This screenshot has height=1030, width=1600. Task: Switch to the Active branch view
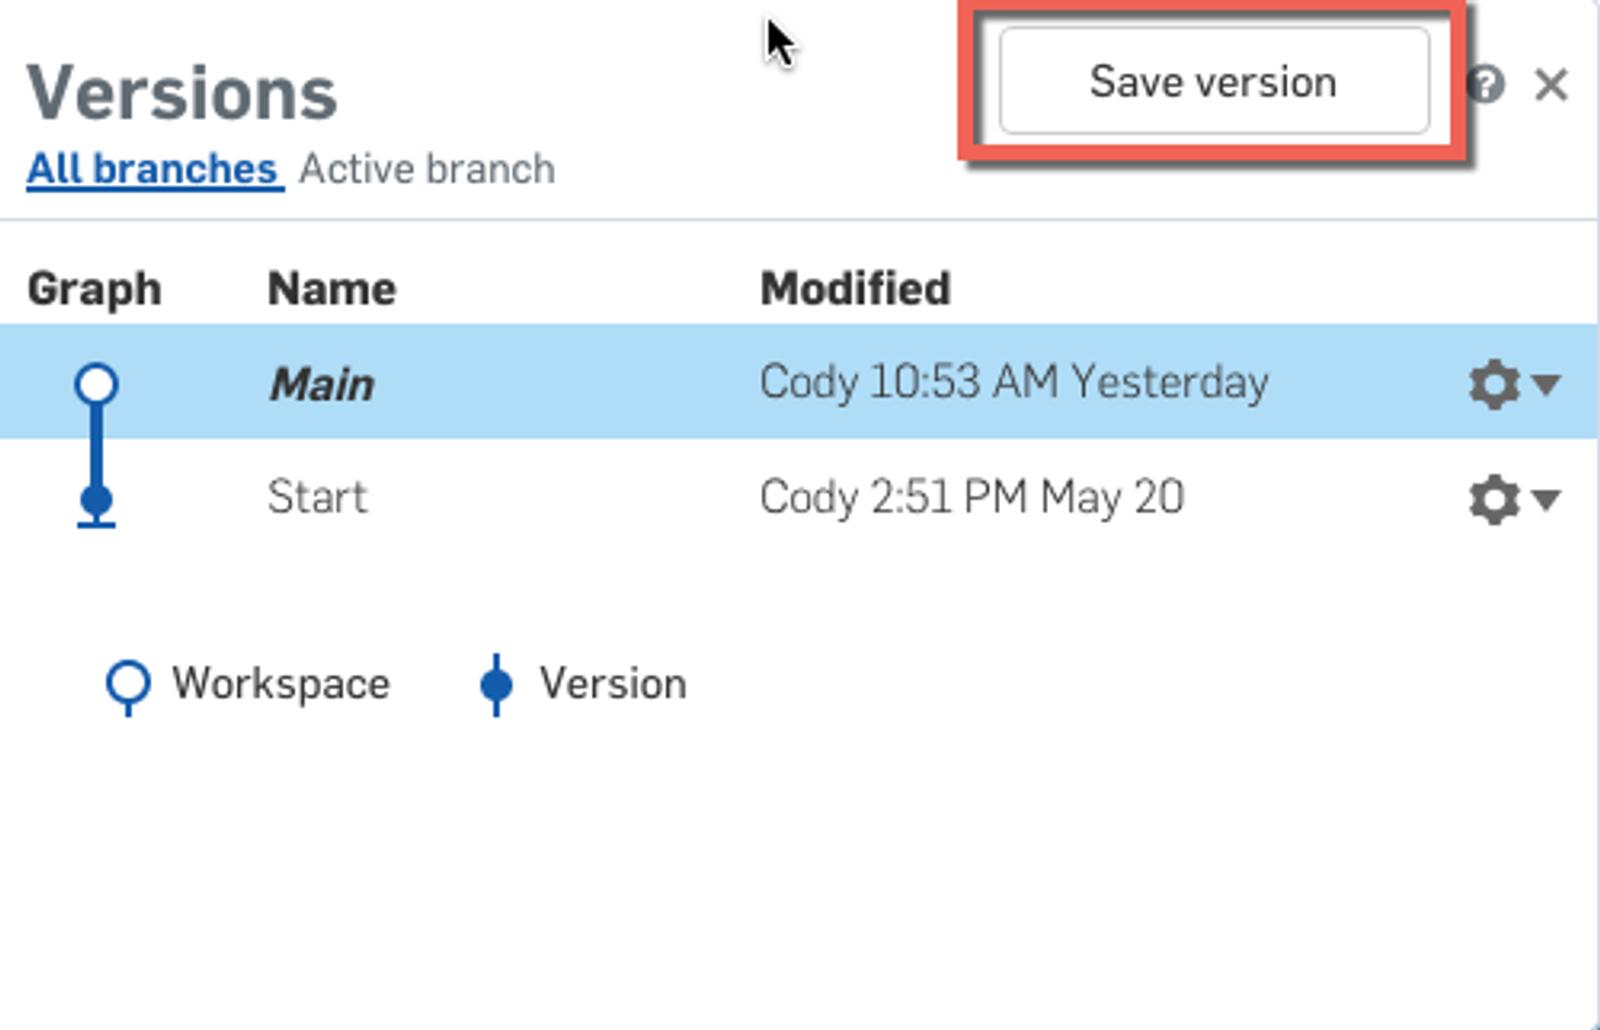click(x=427, y=169)
